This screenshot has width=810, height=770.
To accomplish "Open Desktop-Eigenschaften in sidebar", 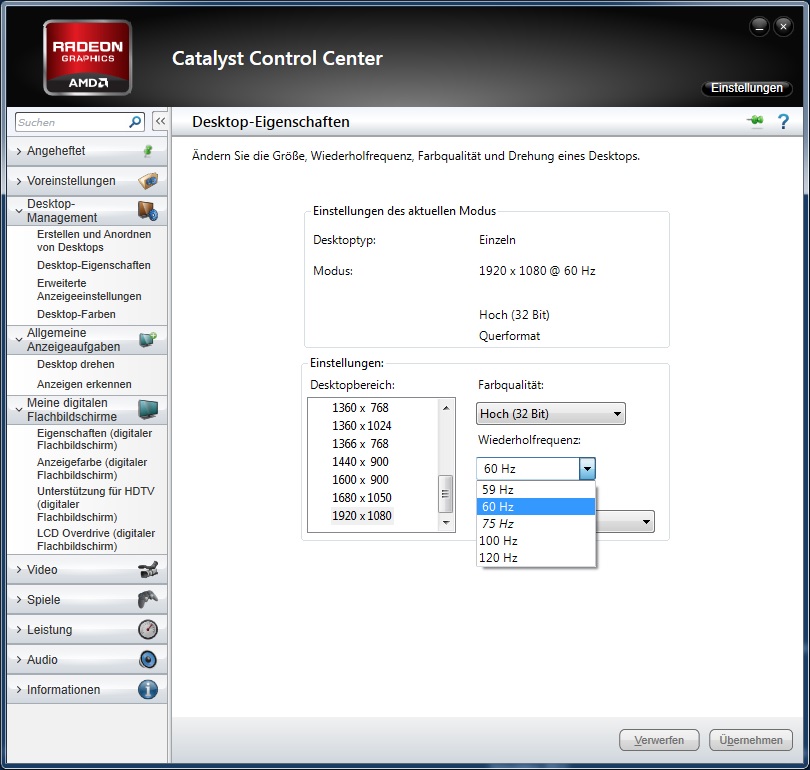I will coord(94,265).
